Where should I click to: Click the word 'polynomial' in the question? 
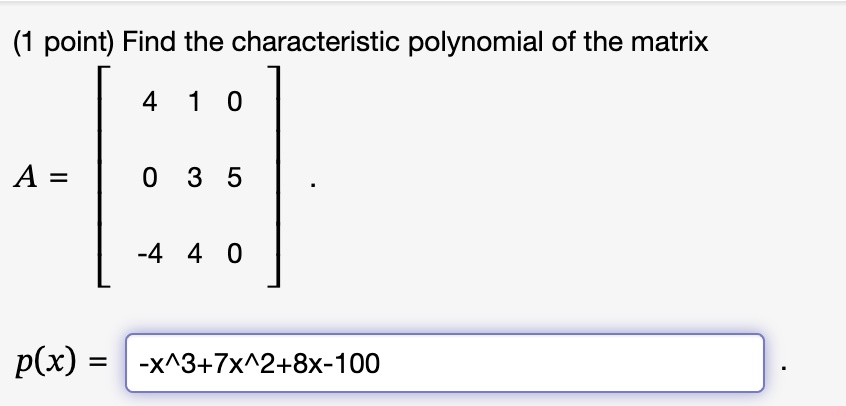475,43
